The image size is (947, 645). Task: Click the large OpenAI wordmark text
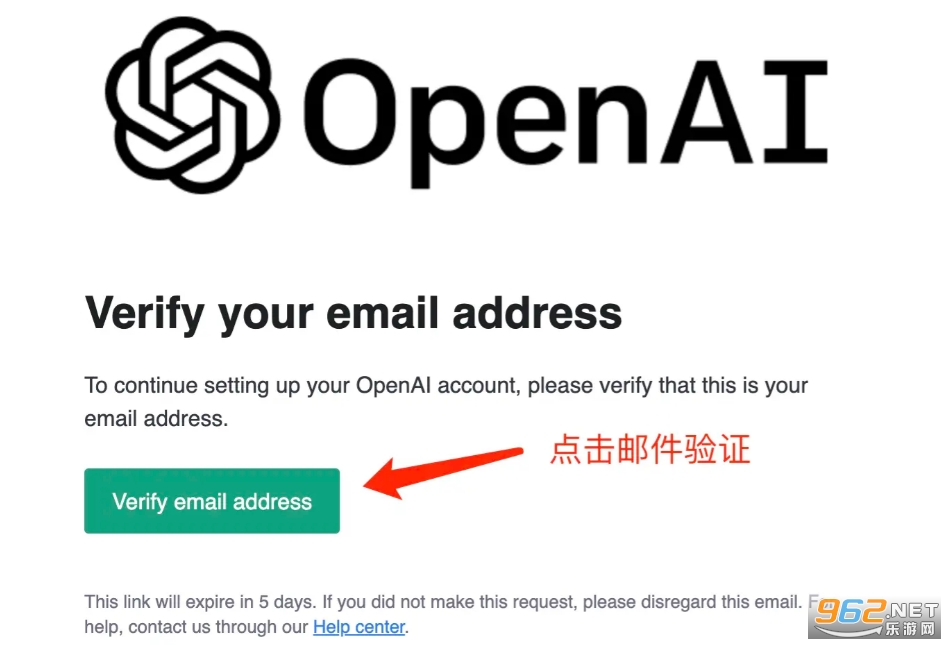[x=565, y=121]
